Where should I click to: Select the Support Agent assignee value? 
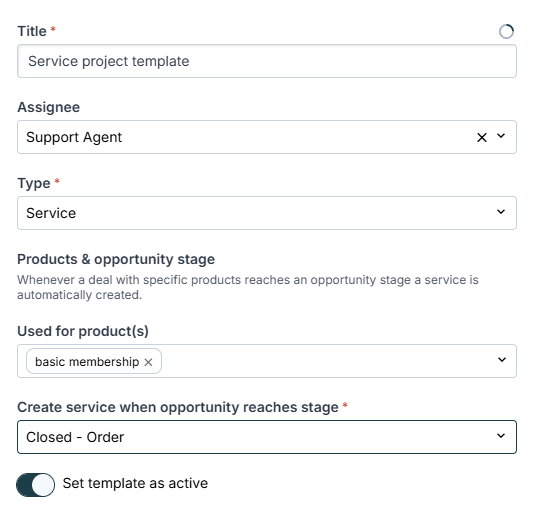point(74,137)
